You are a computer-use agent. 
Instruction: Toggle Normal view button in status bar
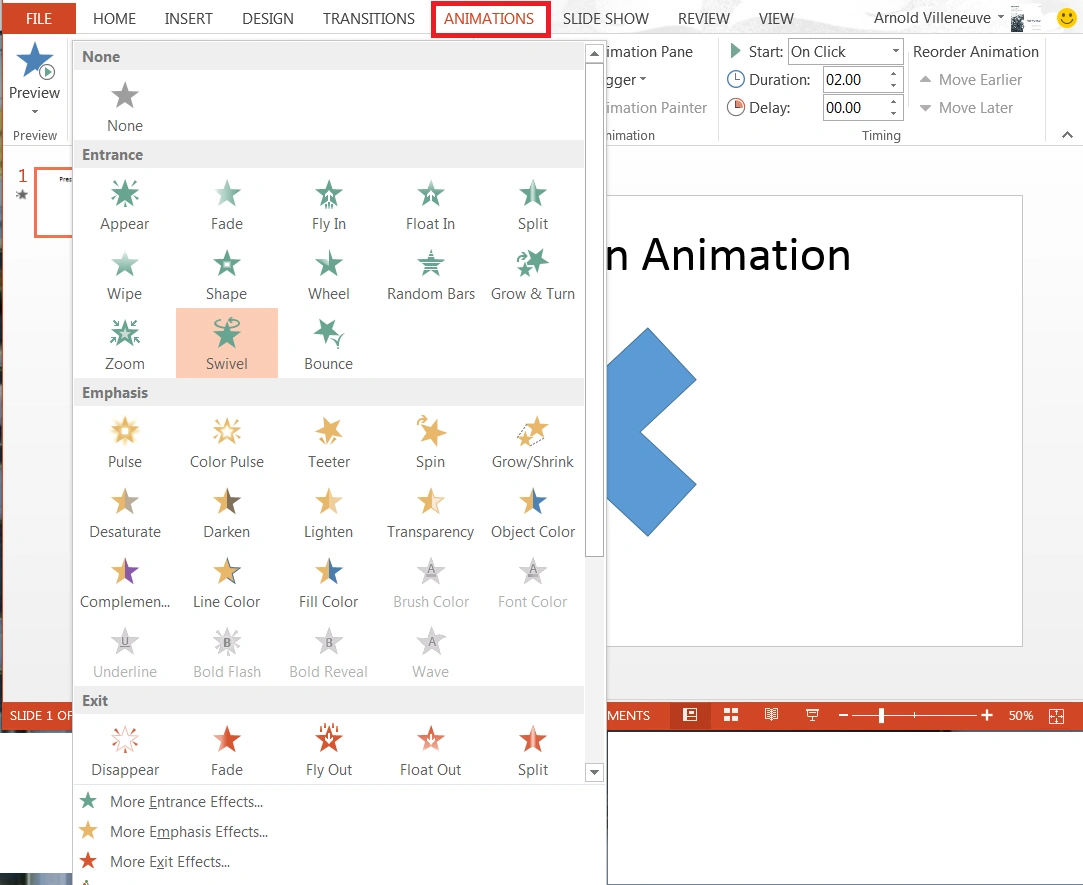tap(690, 715)
